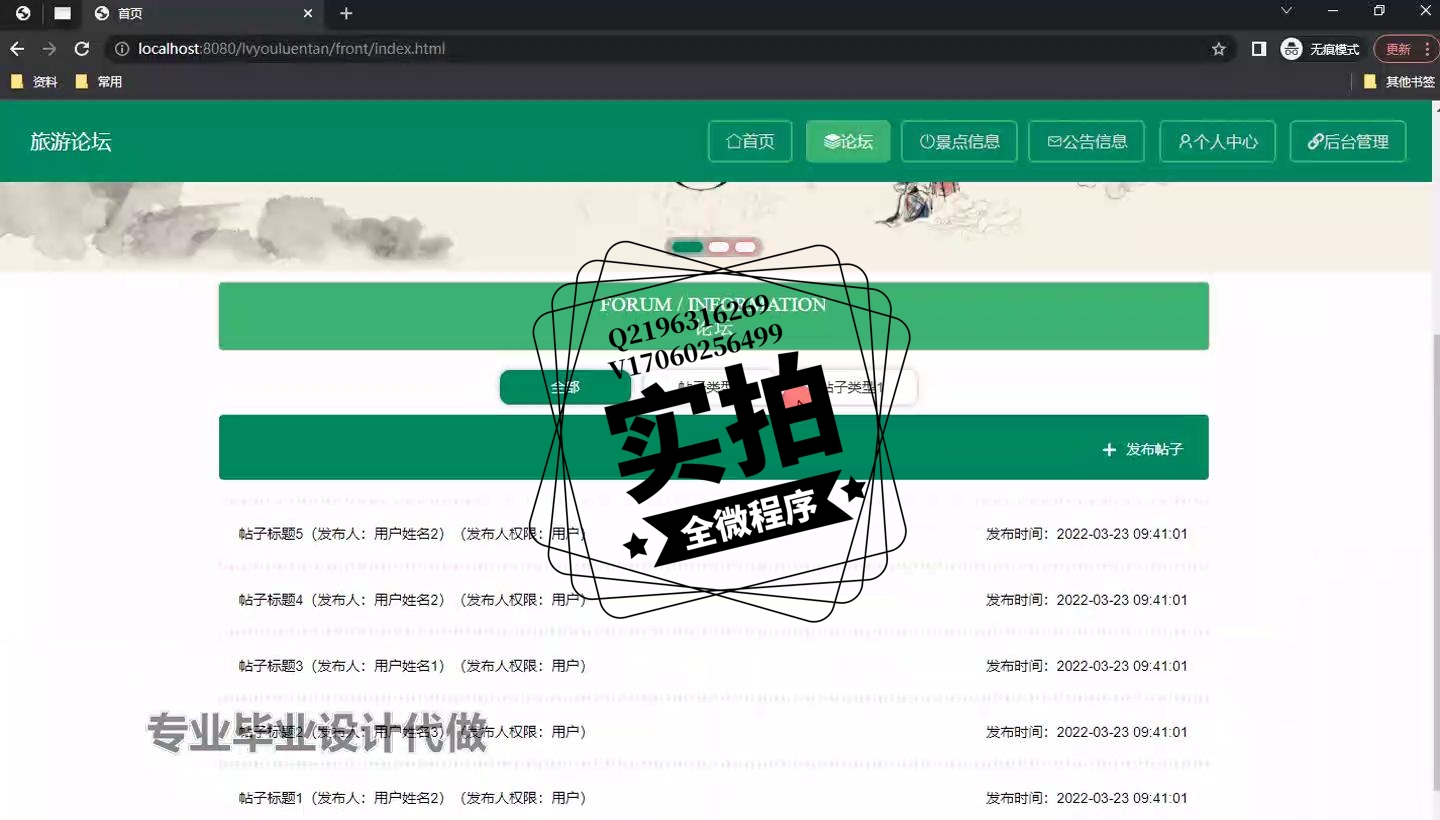Open the 首页 navigation button
Viewport: 1440px width, 820px height.
[x=750, y=141]
